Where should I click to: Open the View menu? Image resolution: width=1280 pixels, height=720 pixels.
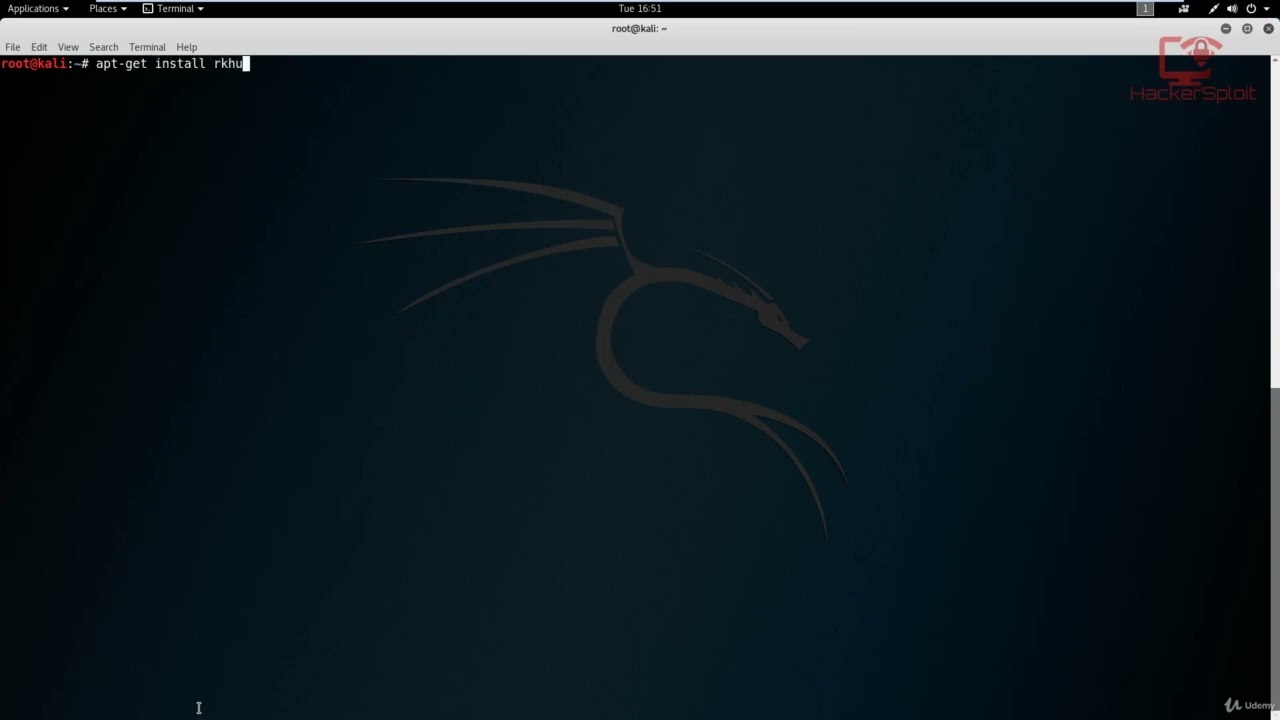coord(68,47)
